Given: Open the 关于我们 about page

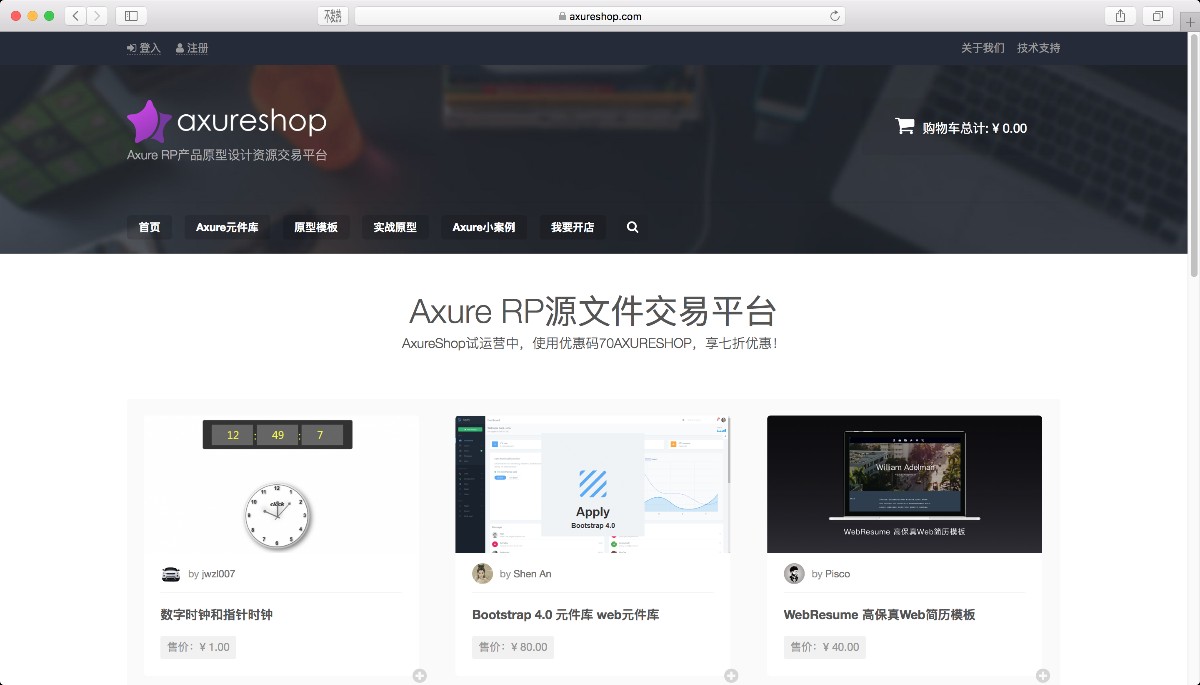Looking at the screenshot, I should [x=983, y=48].
